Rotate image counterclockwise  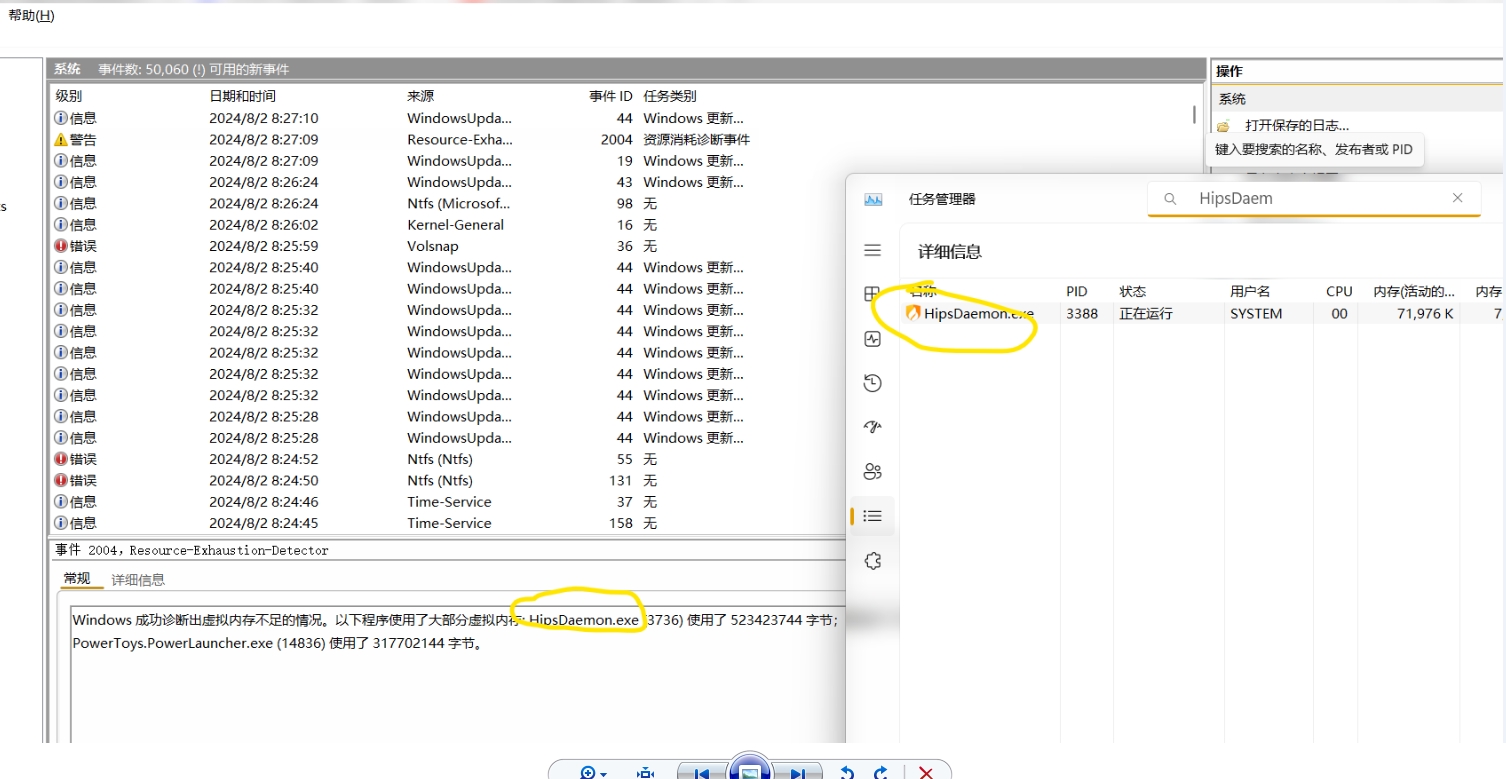[x=847, y=773]
